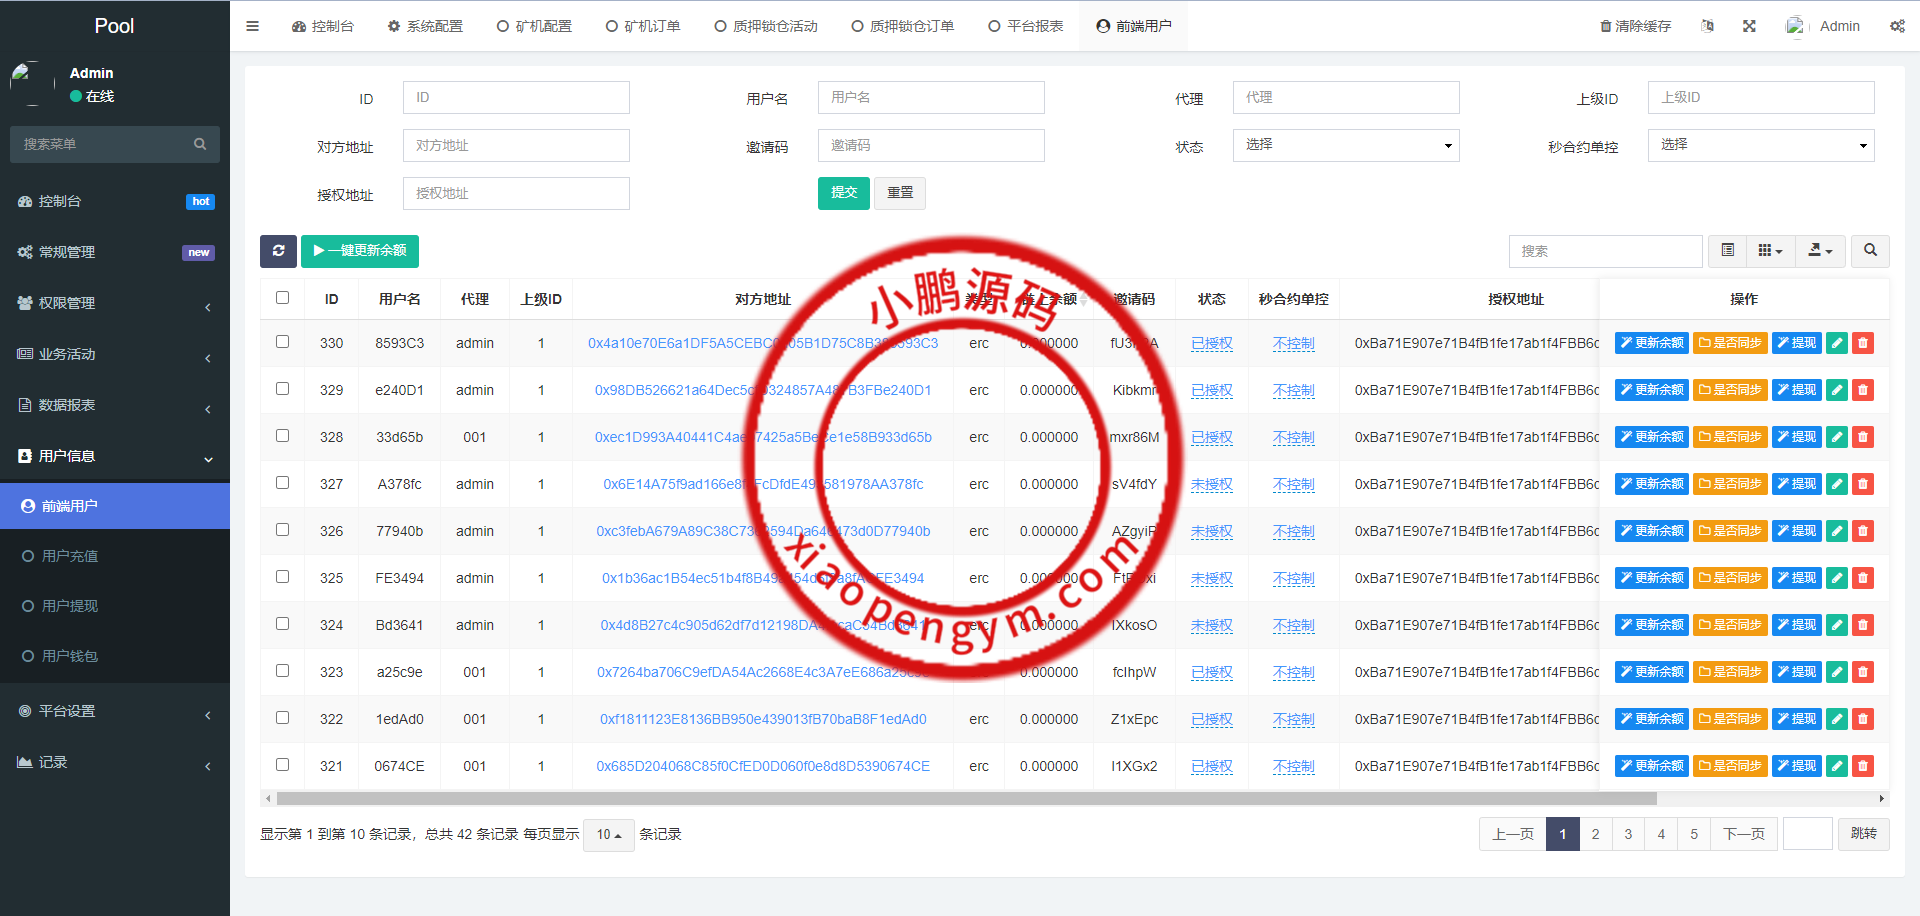
Task: Click the fullscreen icon in top bar
Action: (1749, 26)
